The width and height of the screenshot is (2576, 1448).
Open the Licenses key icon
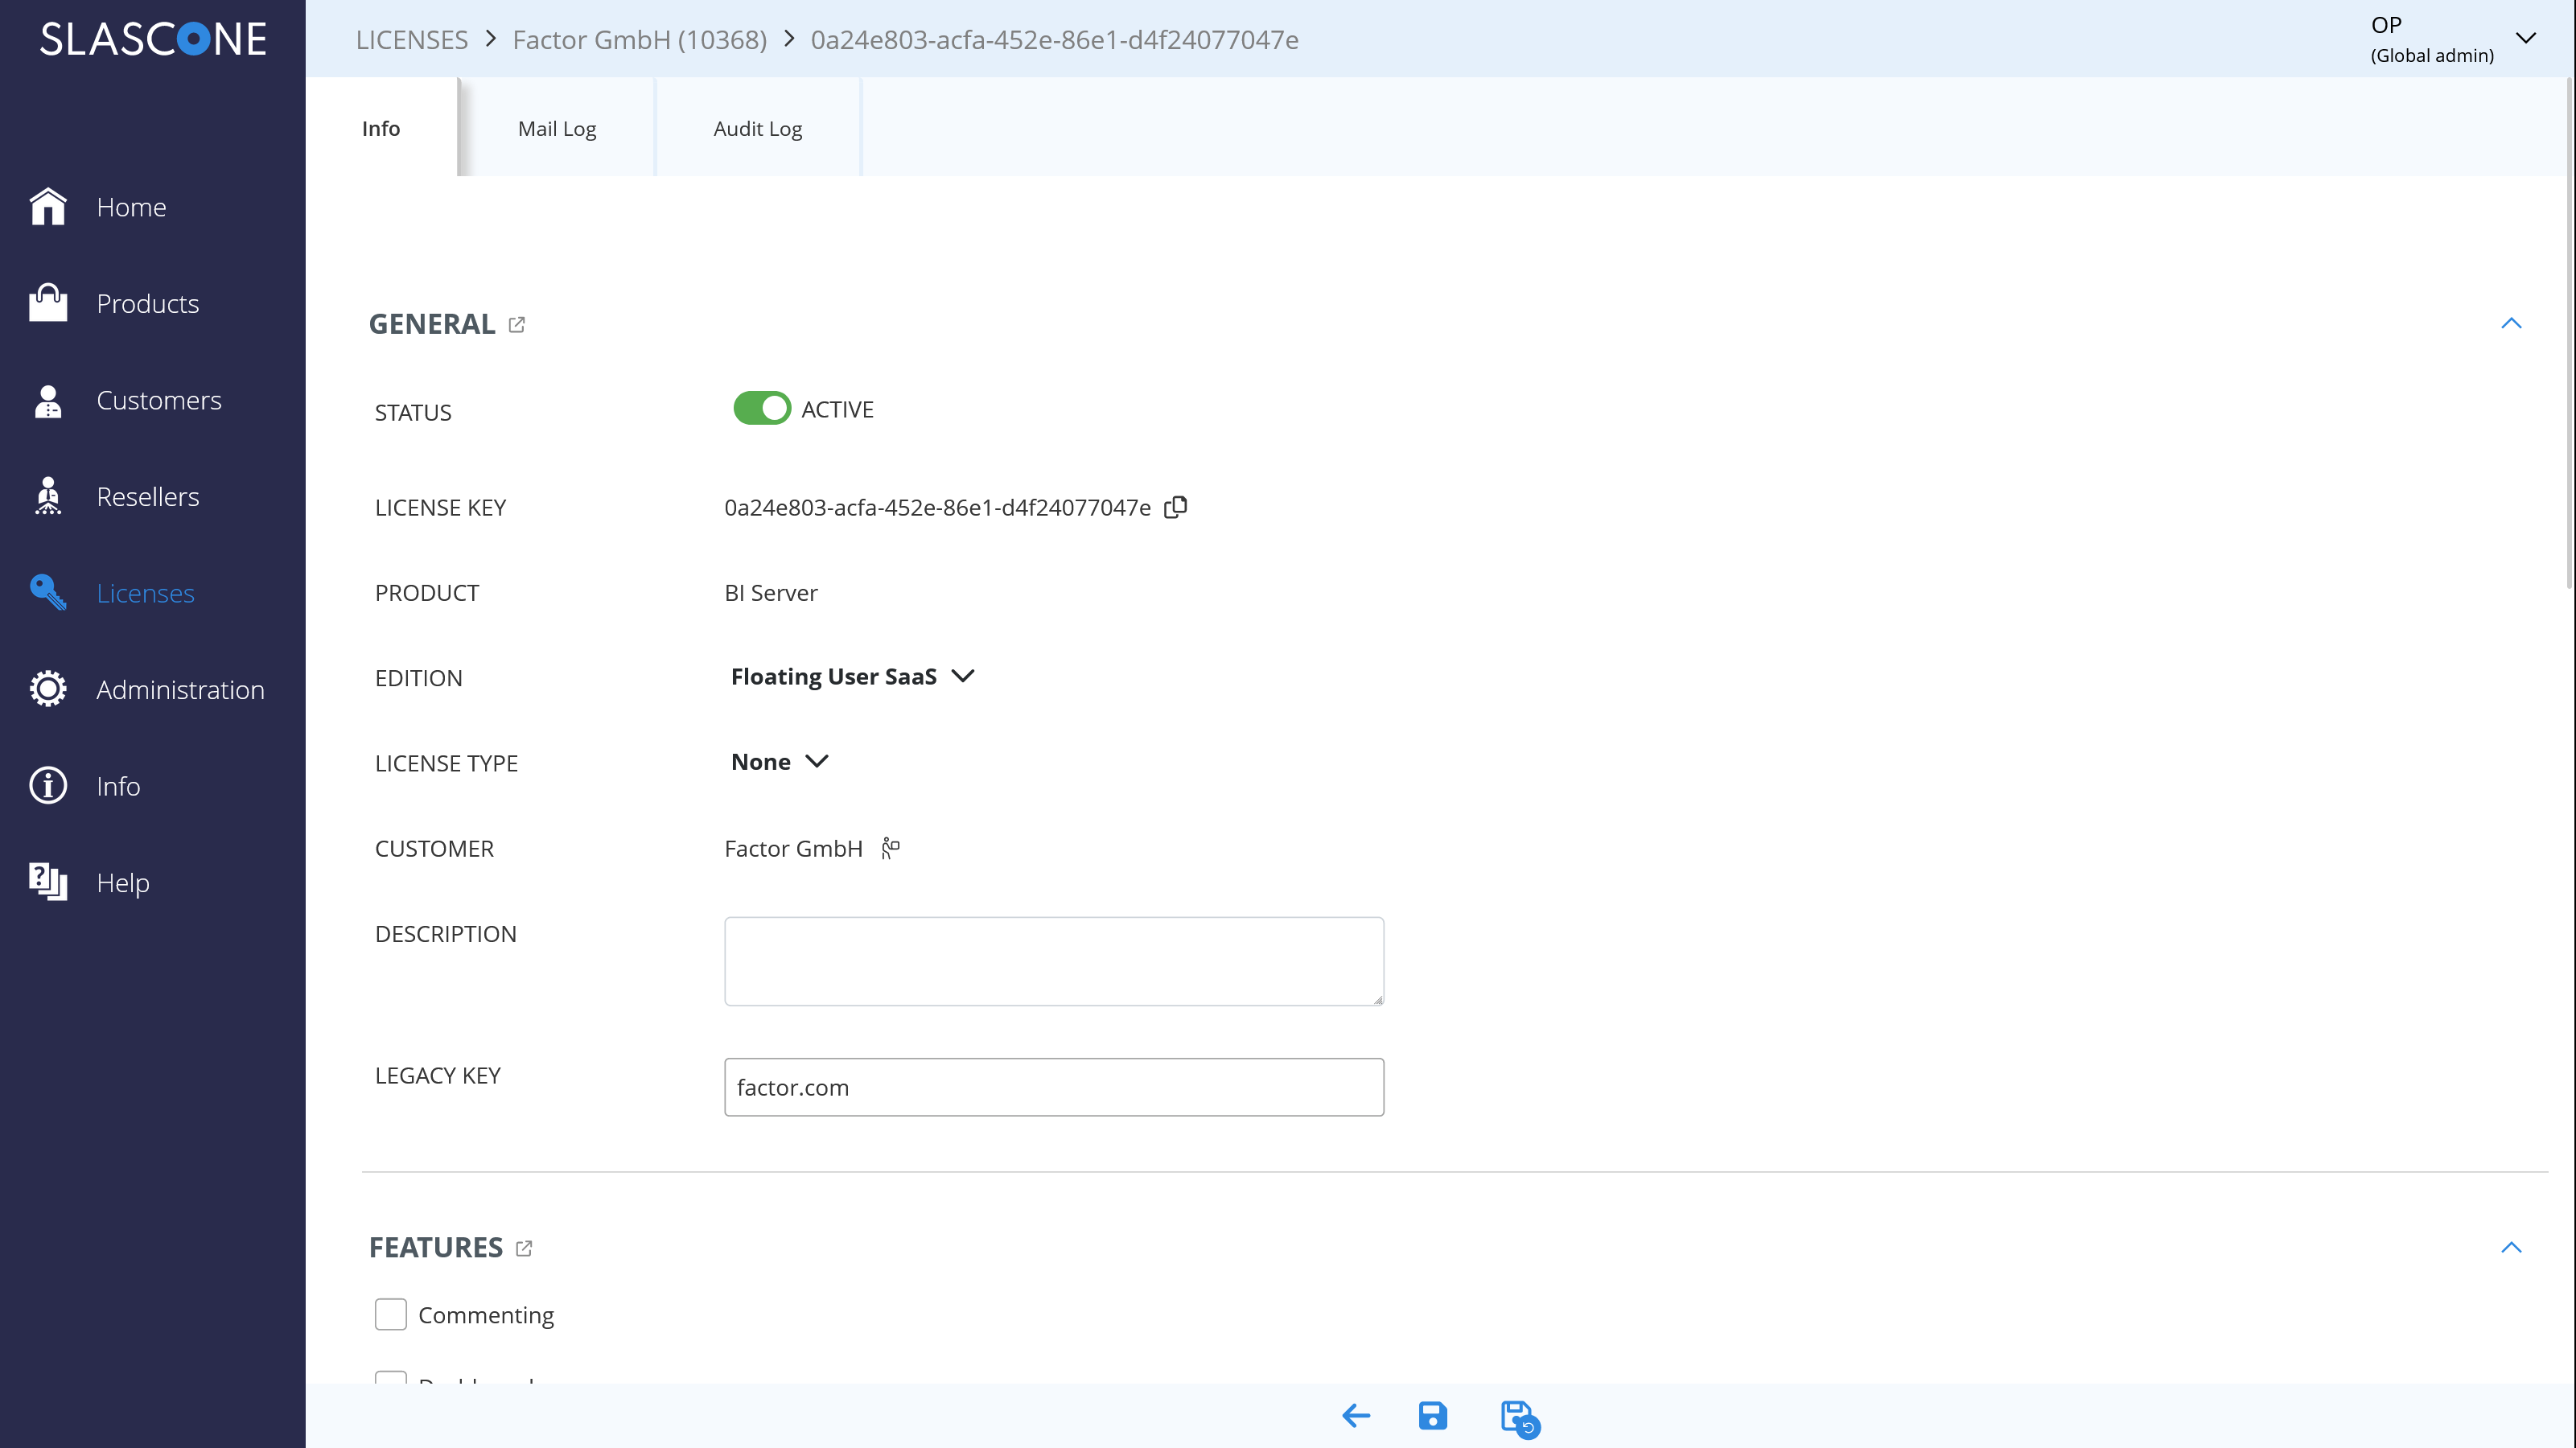pyautogui.click(x=48, y=592)
